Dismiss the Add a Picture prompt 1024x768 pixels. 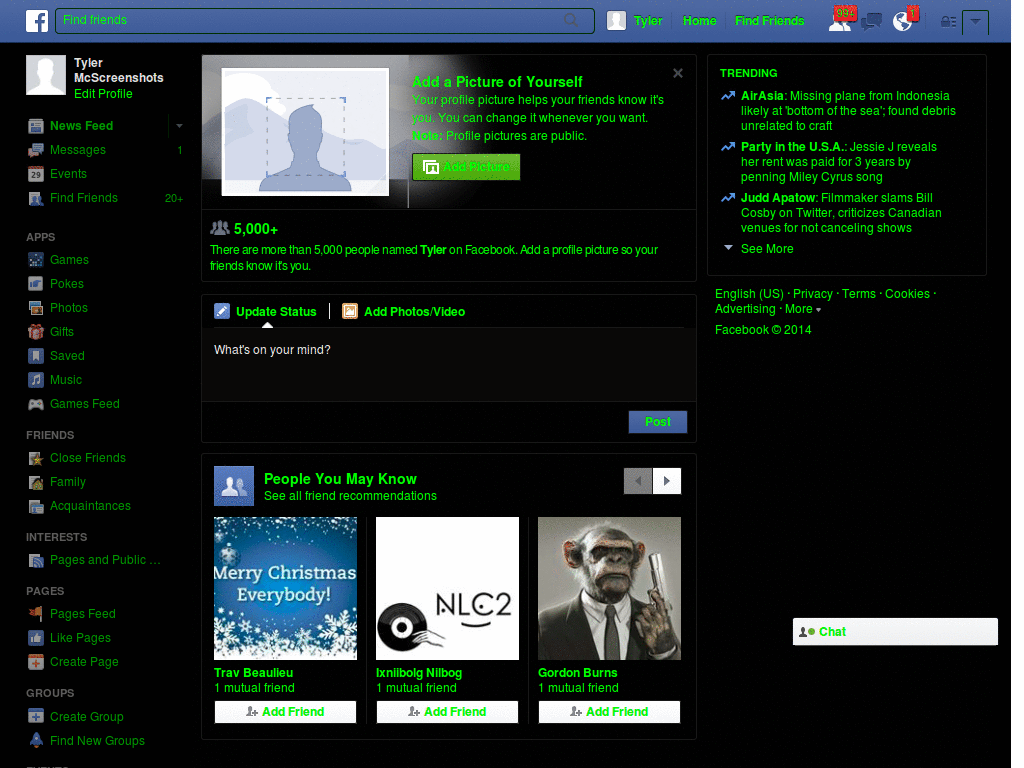[x=678, y=73]
